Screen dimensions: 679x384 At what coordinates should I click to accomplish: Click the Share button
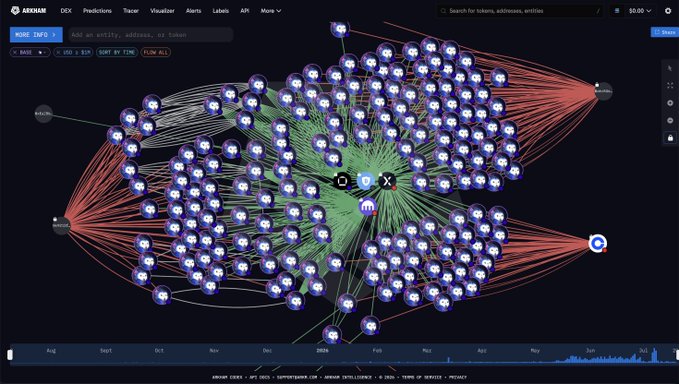tap(665, 32)
